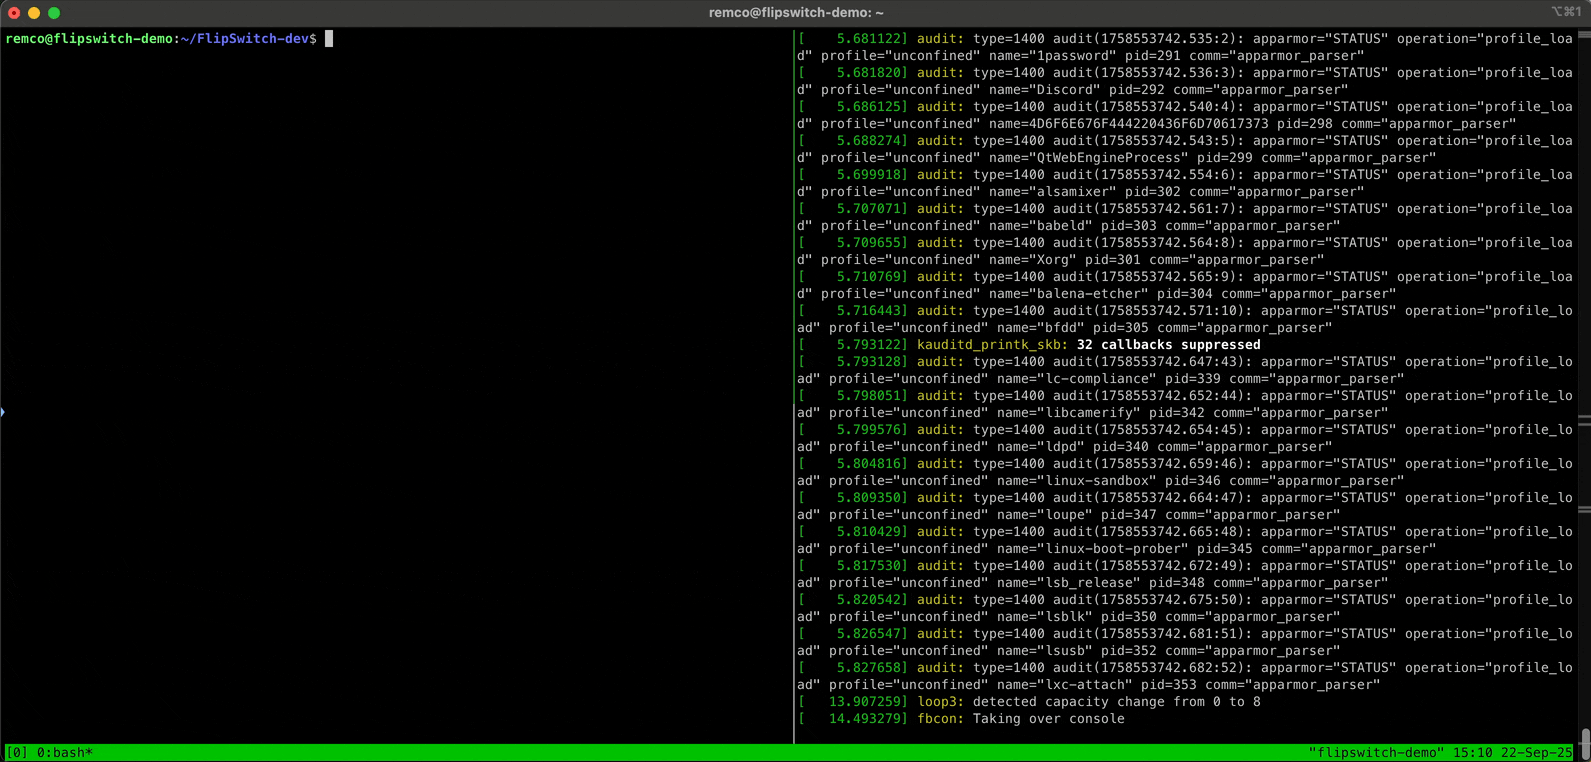Screen dimensions: 1591x762
Task: Click the shell prompt ending in "~/FlipSwitch-dev$"
Action: click(x=161, y=39)
